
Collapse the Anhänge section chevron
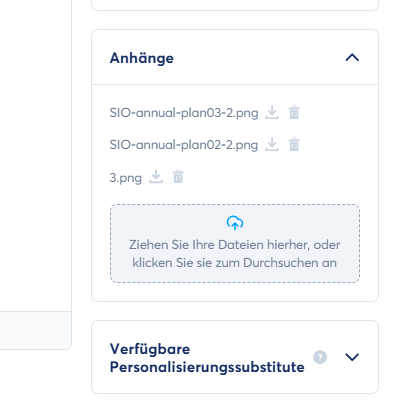point(352,58)
